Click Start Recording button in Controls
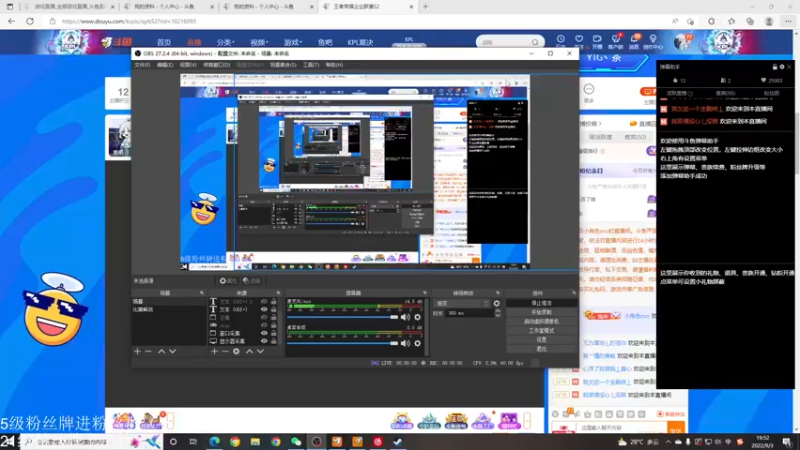This screenshot has height=450, width=800. [x=541, y=312]
